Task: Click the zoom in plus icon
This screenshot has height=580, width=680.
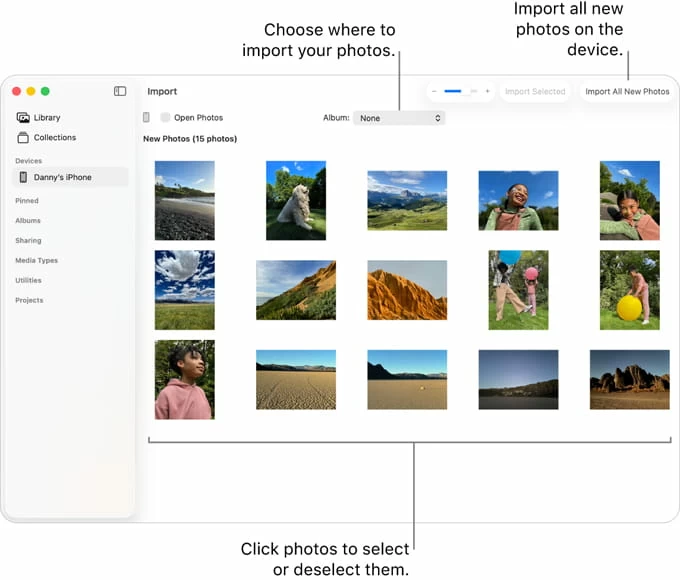Action: (487, 91)
